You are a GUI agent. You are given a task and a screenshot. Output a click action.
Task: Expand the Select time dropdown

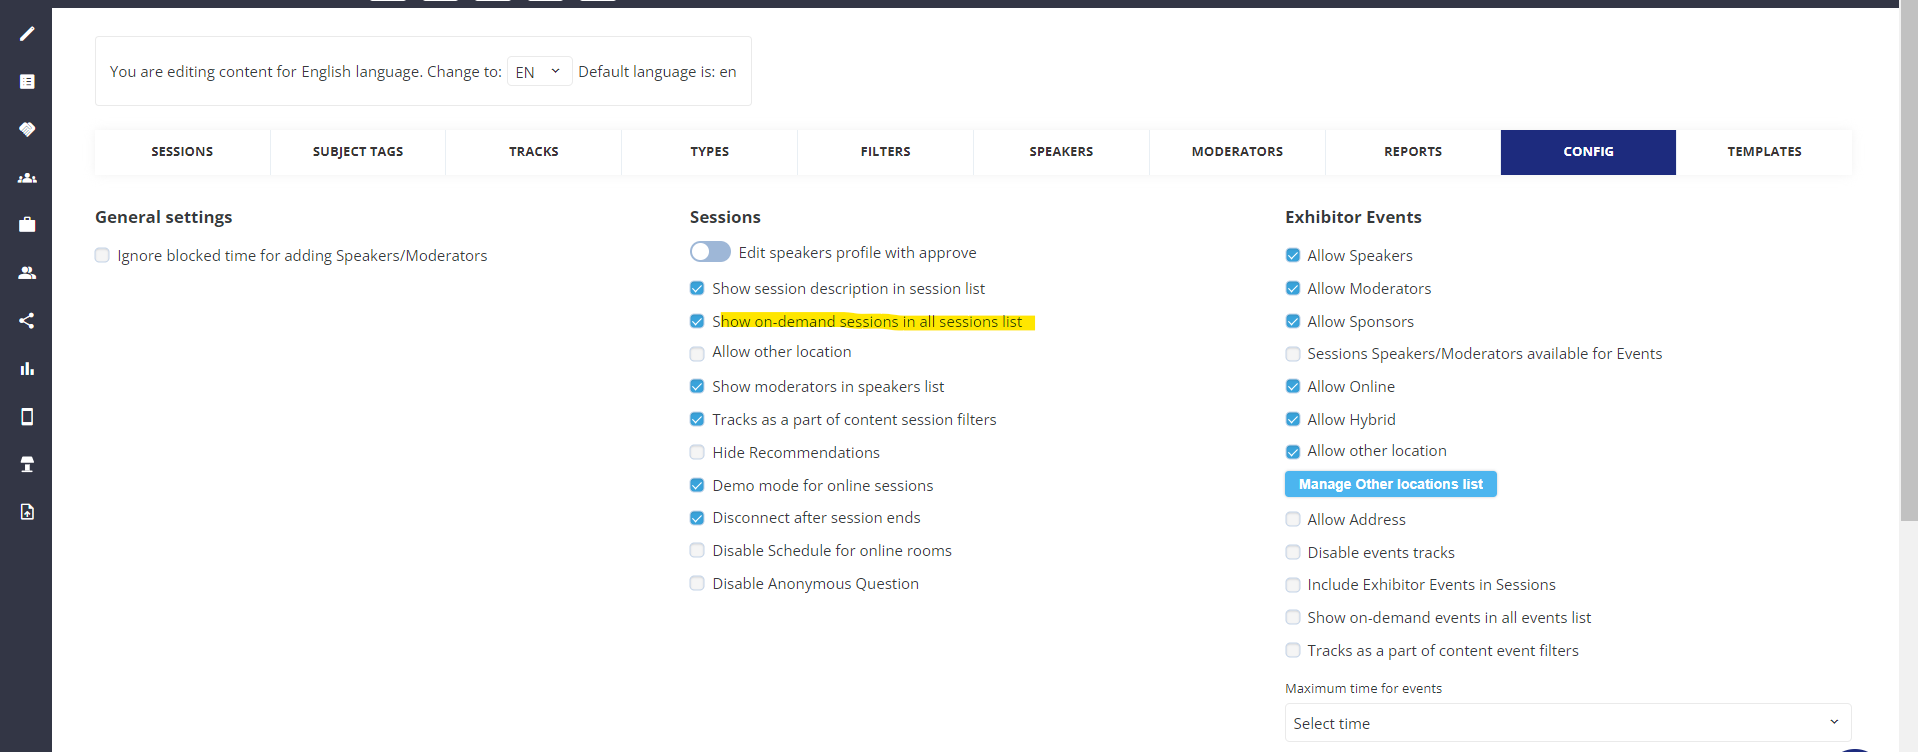(1567, 723)
